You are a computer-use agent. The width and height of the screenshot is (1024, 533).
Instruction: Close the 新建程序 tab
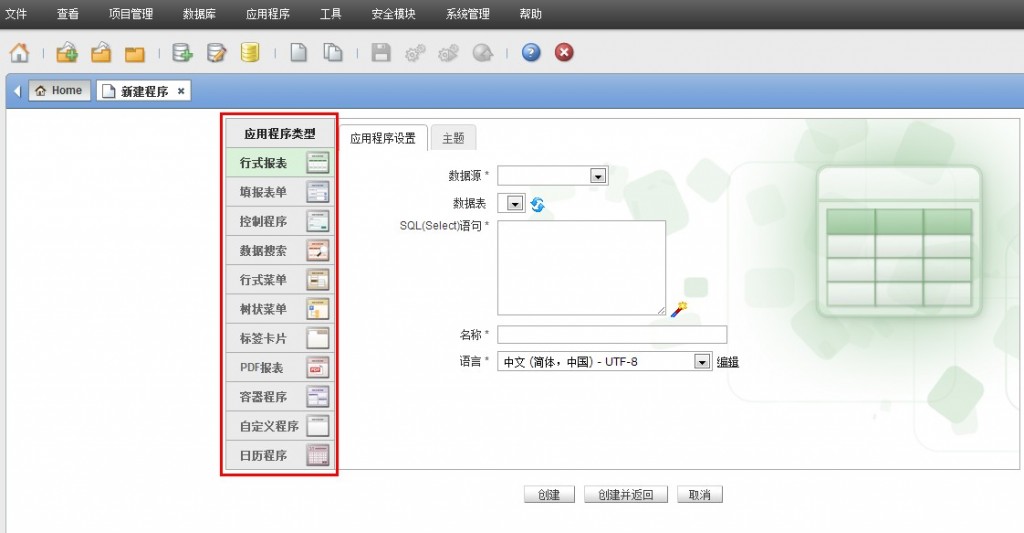tap(181, 91)
